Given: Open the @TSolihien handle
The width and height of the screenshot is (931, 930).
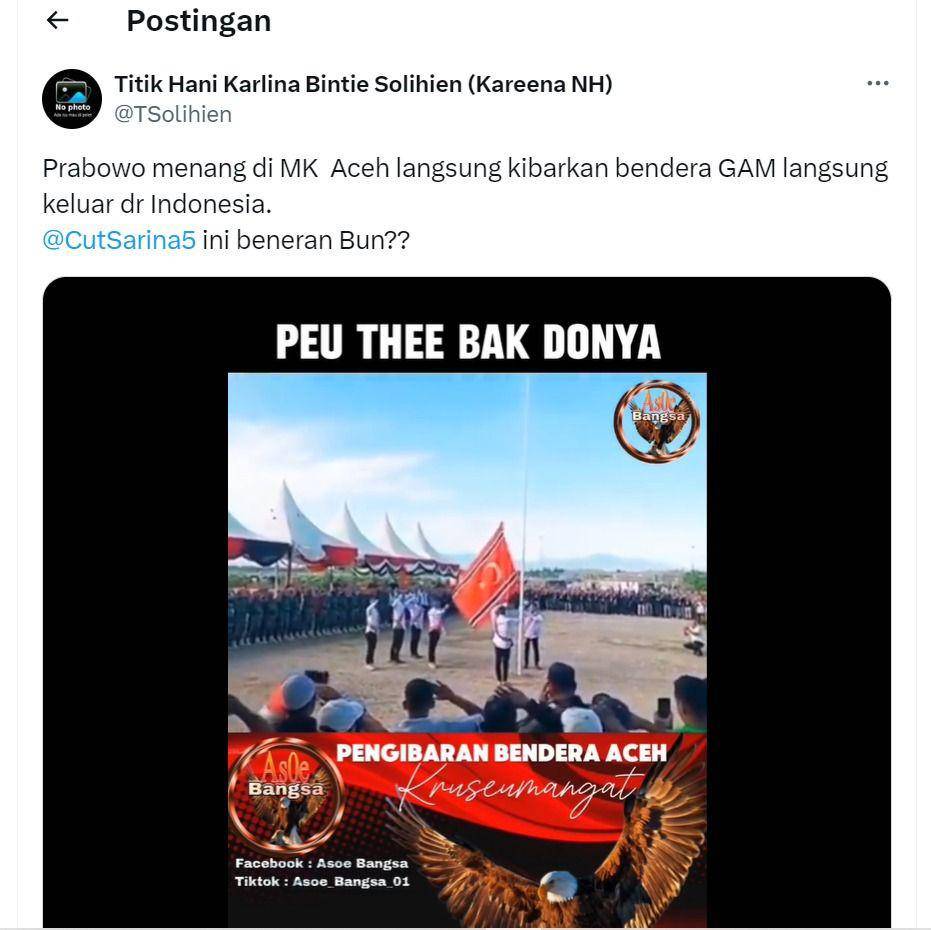Looking at the screenshot, I should (173, 114).
